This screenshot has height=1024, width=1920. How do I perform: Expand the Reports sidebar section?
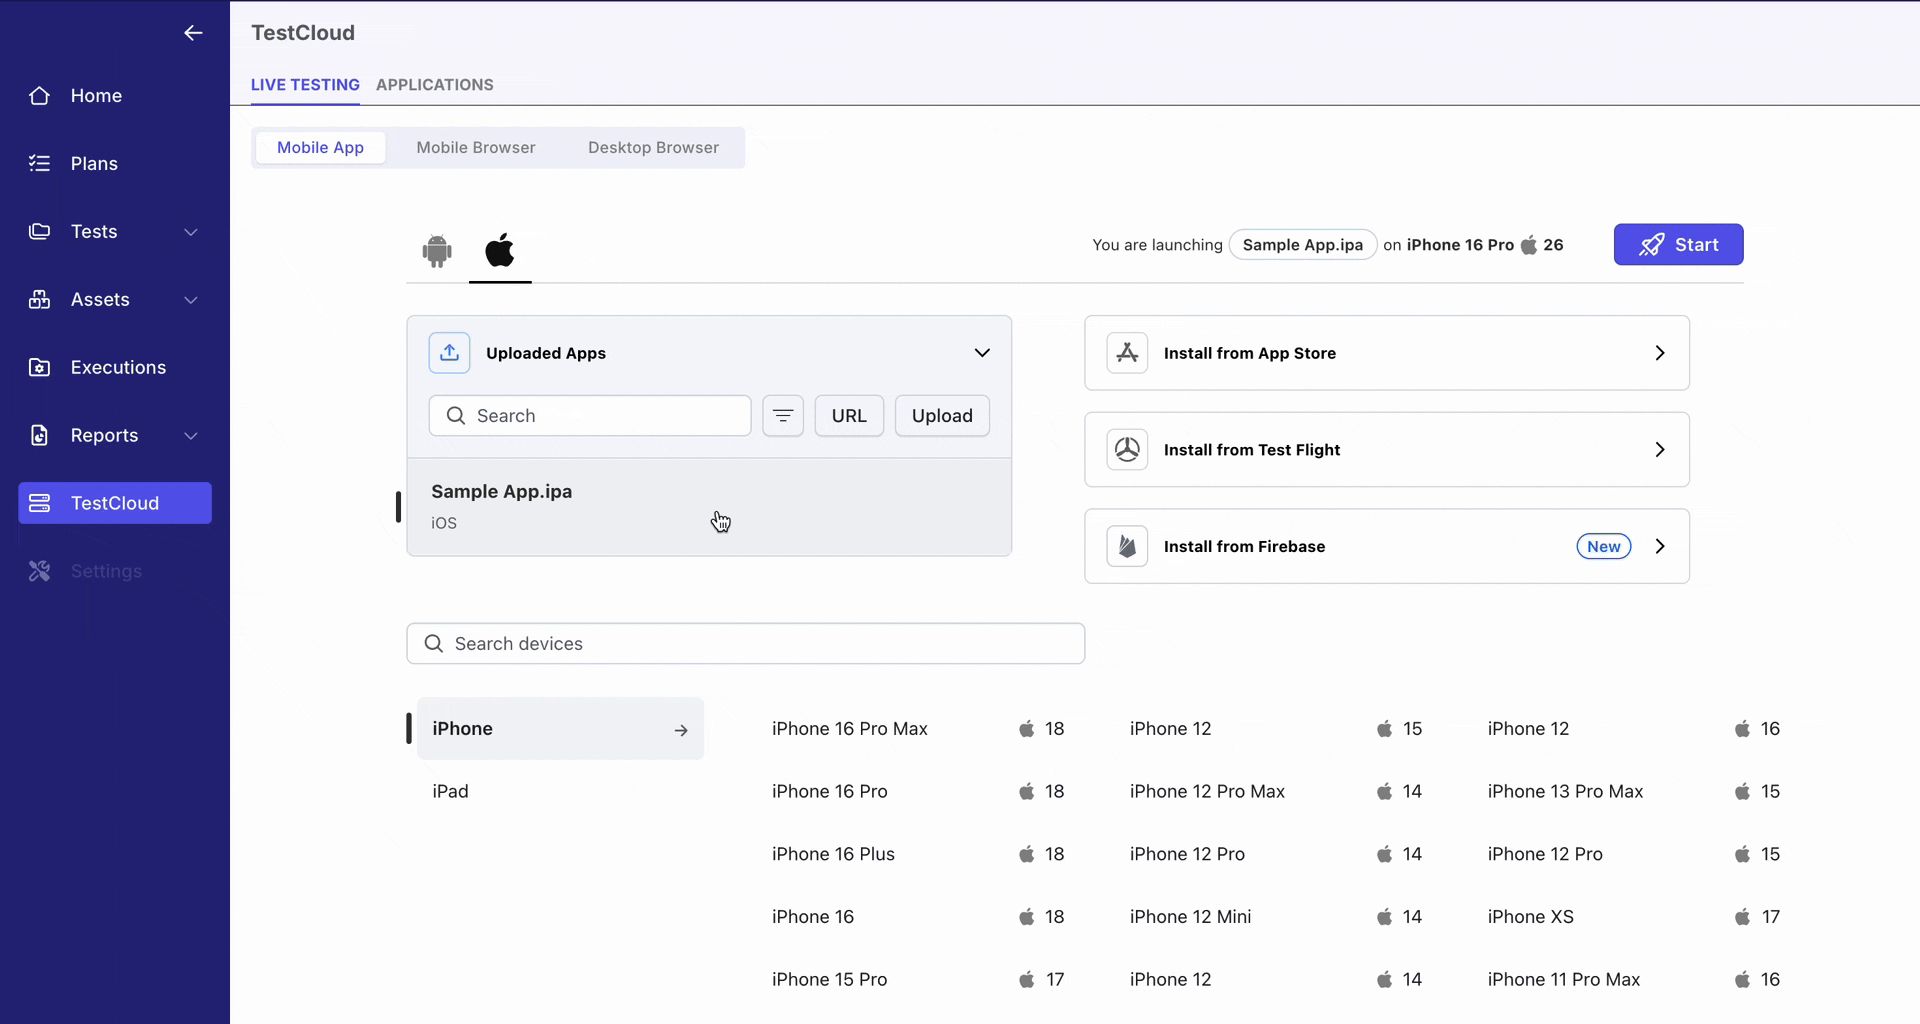[x=191, y=435]
